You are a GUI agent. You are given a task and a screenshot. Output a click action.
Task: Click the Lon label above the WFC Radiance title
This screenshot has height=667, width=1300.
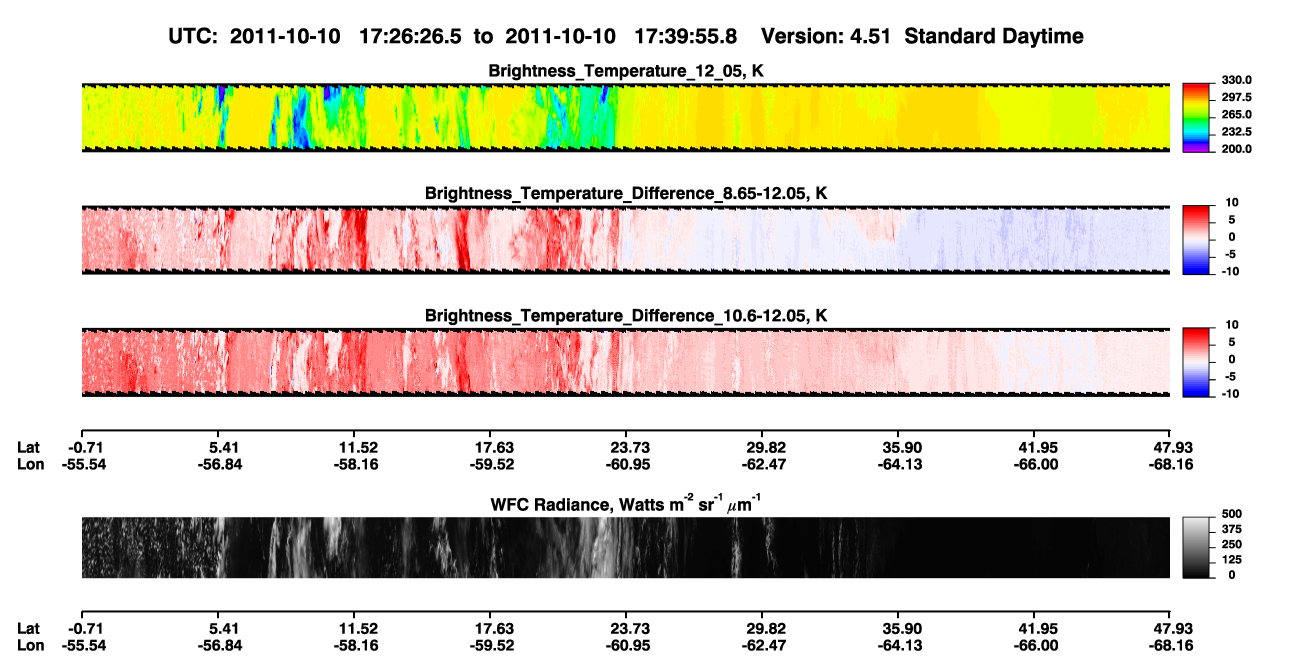(x=30, y=464)
